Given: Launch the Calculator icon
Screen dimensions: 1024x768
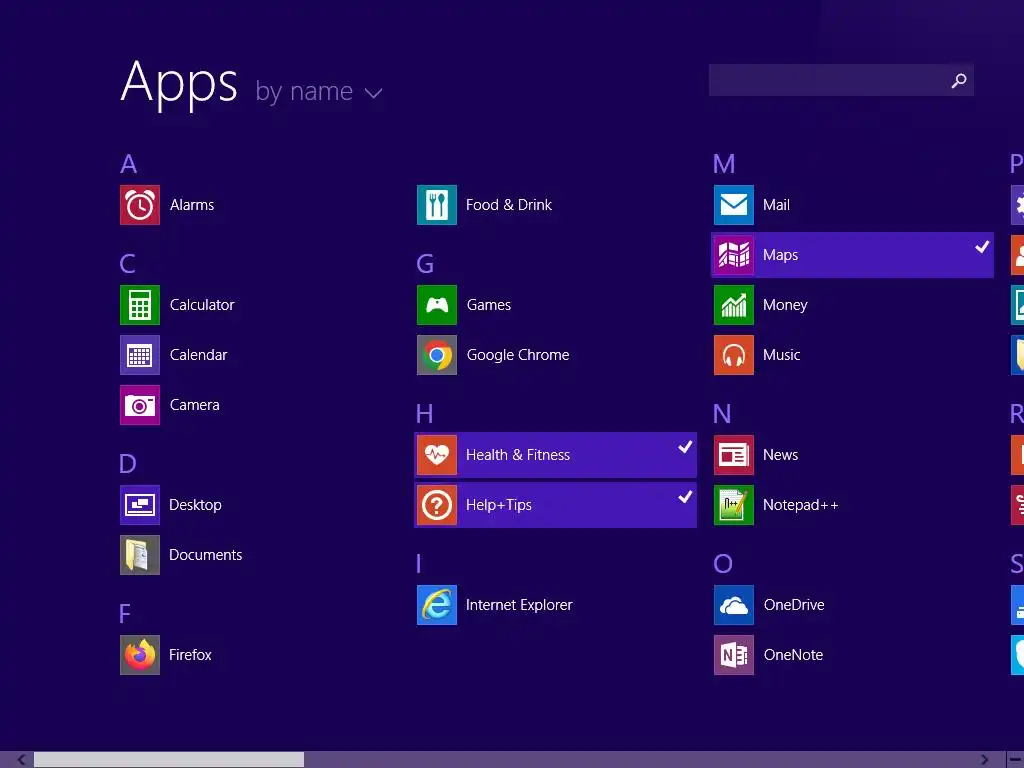Looking at the screenshot, I should click(x=140, y=305).
